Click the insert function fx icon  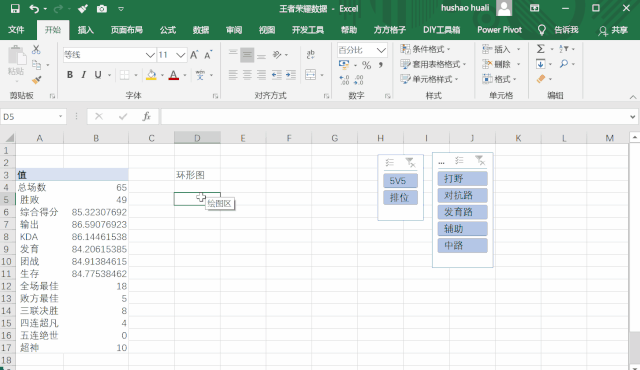pyautogui.click(x=147, y=117)
